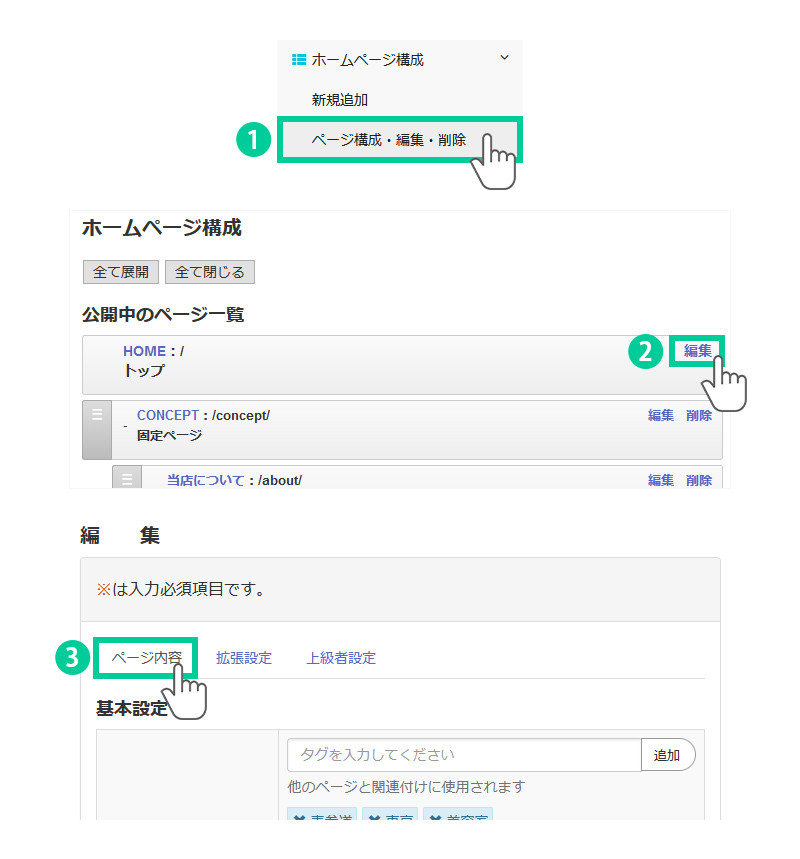The height and width of the screenshot is (859, 800).
Task: Focus the タグを入力してください text field
Action: click(x=464, y=755)
